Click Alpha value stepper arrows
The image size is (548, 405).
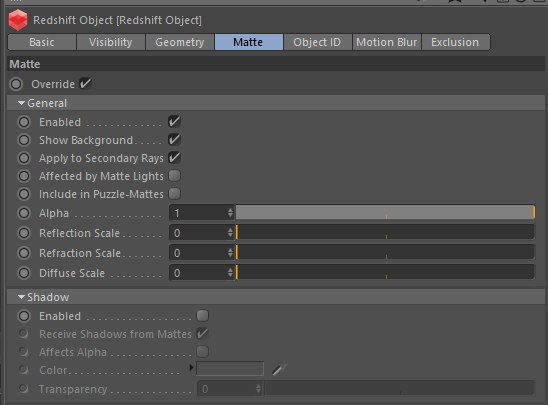(x=230, y=213)
